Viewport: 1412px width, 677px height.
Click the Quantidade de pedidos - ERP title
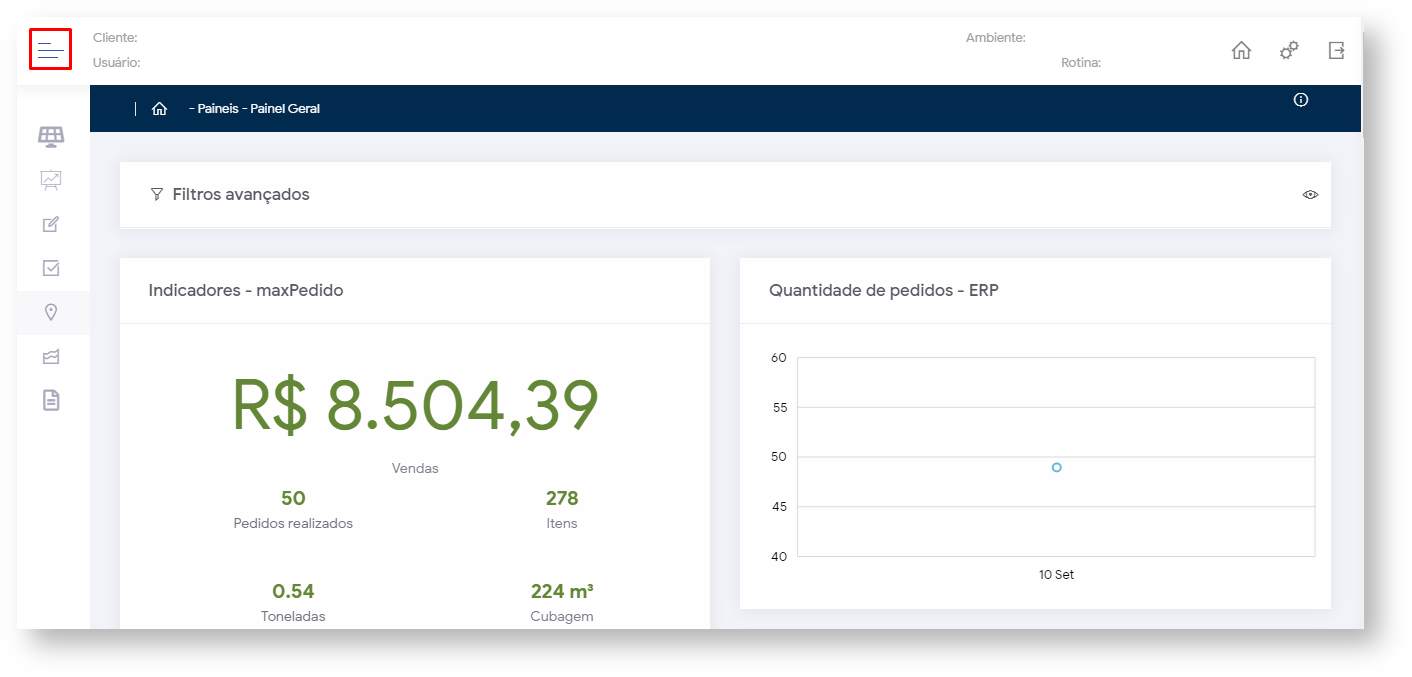(883, 291)
